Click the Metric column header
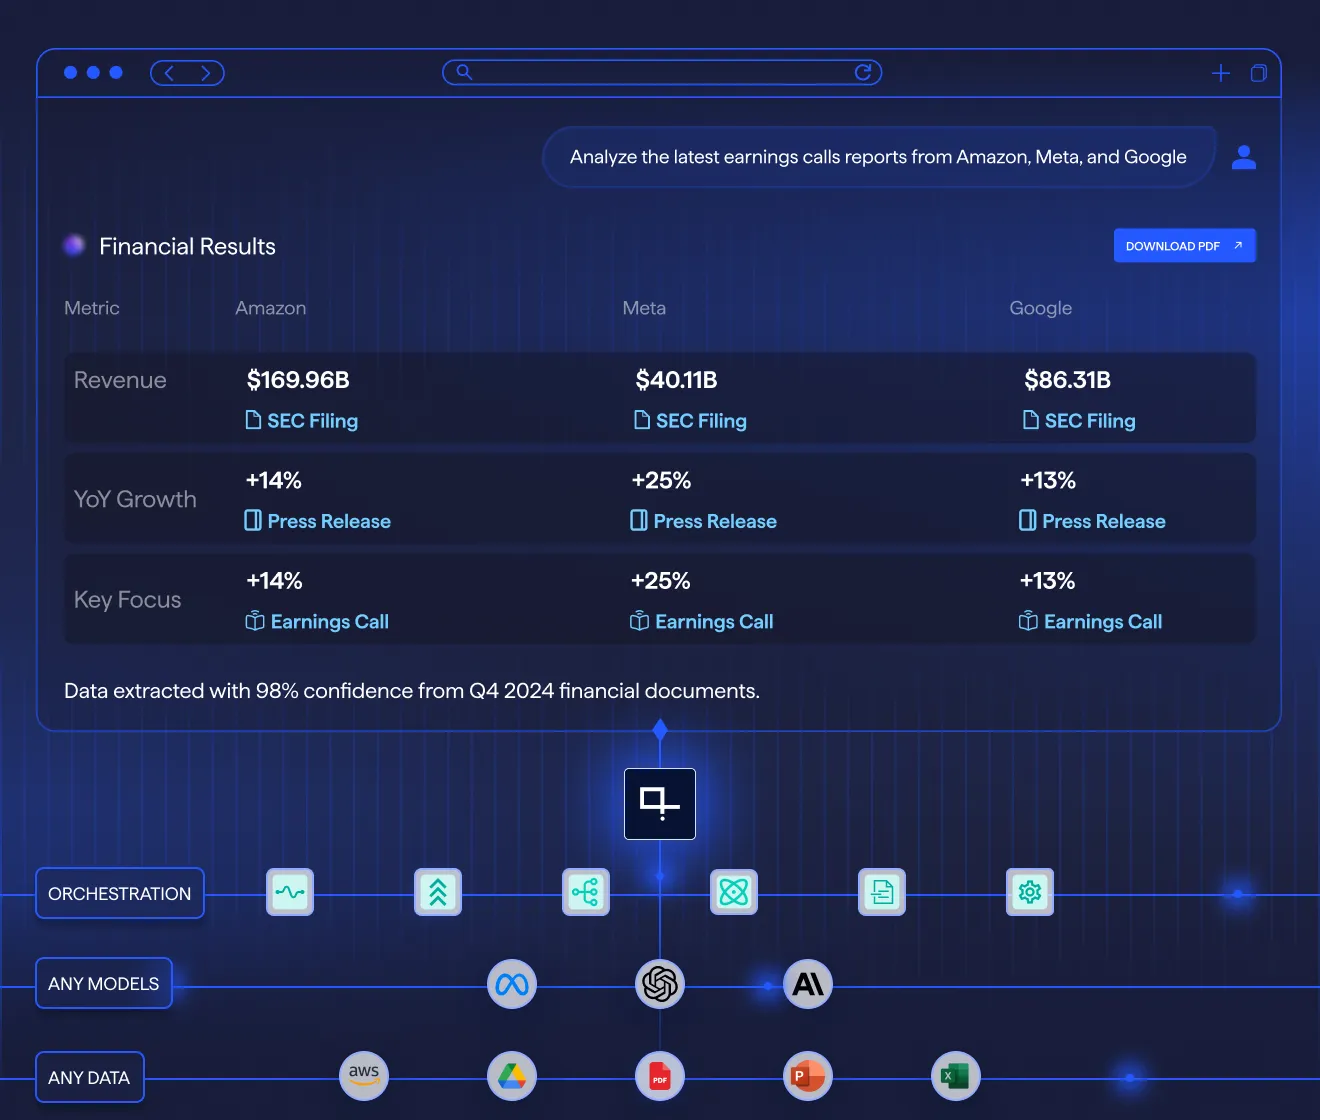Screen dimensions: 1320x1120 (x=92, y=308)
